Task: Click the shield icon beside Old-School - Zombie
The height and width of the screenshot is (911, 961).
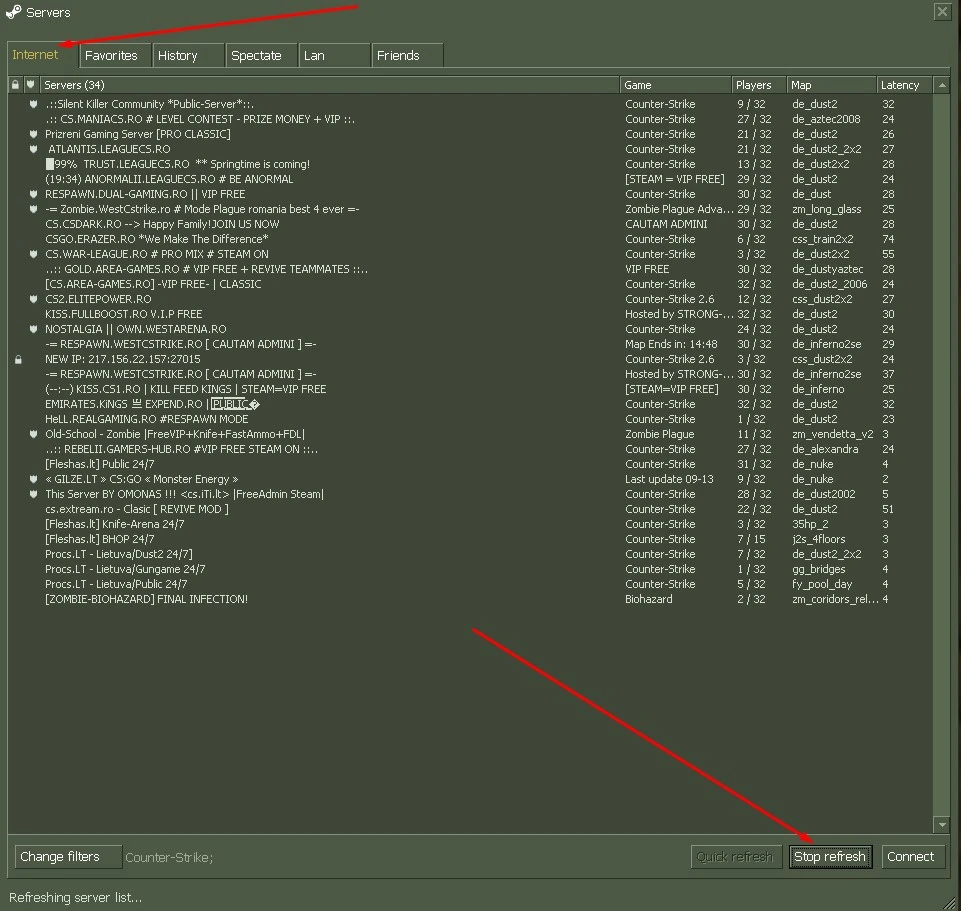Action: (34, 434)
